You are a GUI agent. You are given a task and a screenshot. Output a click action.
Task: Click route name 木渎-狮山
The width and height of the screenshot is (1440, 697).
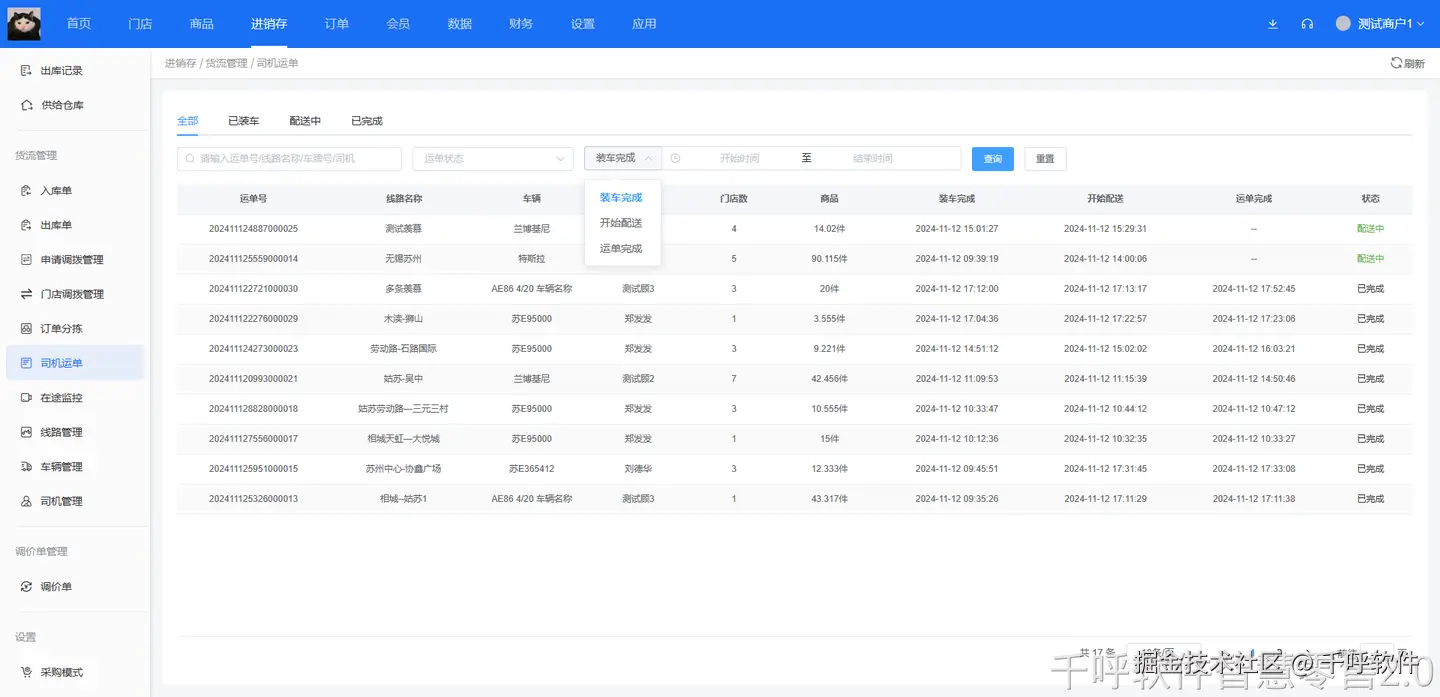point(404,319)
